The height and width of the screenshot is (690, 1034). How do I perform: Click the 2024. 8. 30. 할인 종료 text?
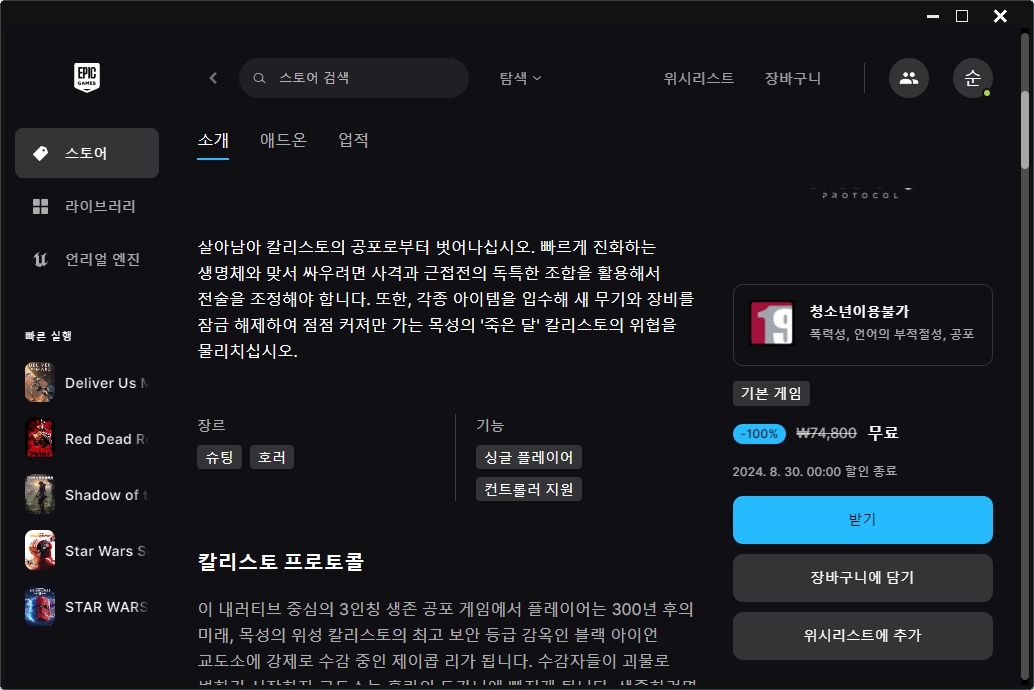[x=814, y=471]
